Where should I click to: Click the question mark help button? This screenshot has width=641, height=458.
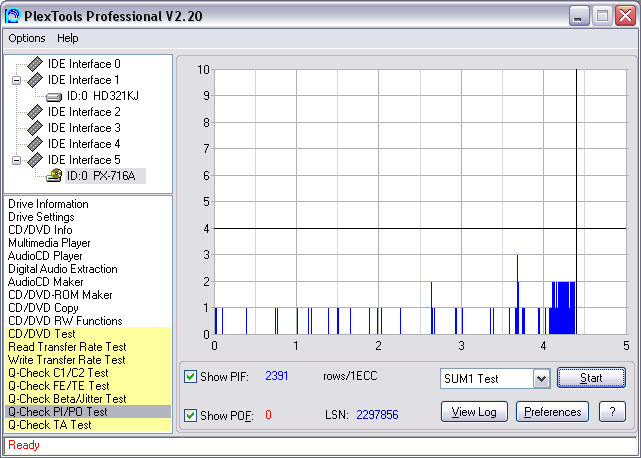click(612, 412)
